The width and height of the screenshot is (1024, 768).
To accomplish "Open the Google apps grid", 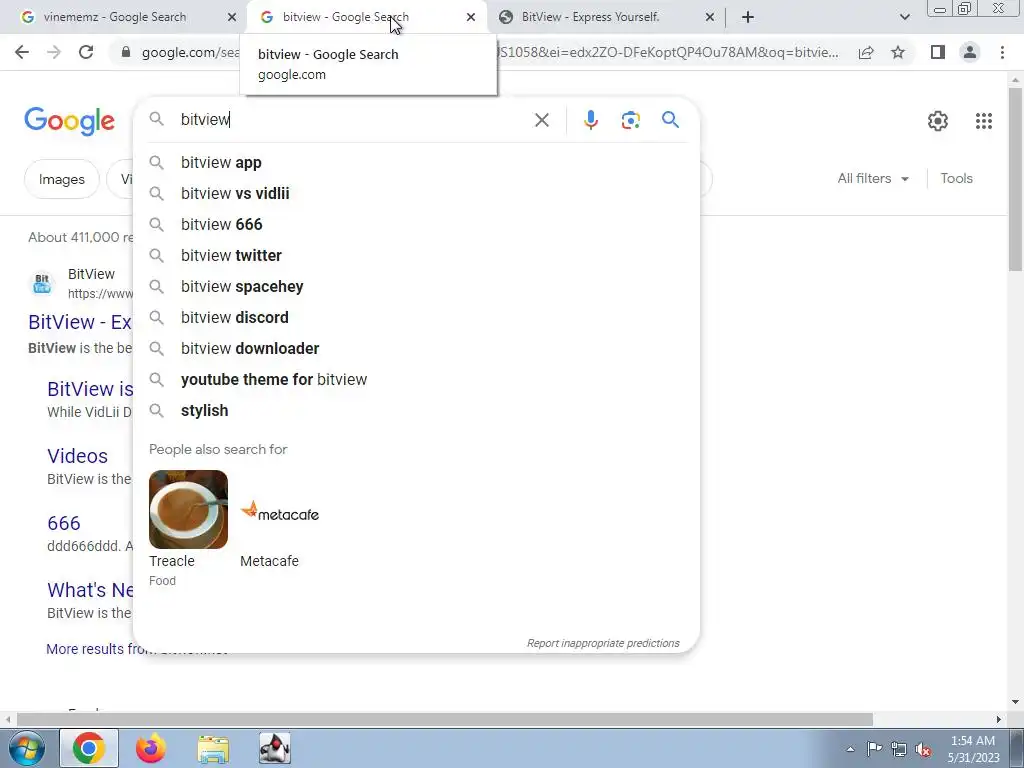I will tap(984, 121).
